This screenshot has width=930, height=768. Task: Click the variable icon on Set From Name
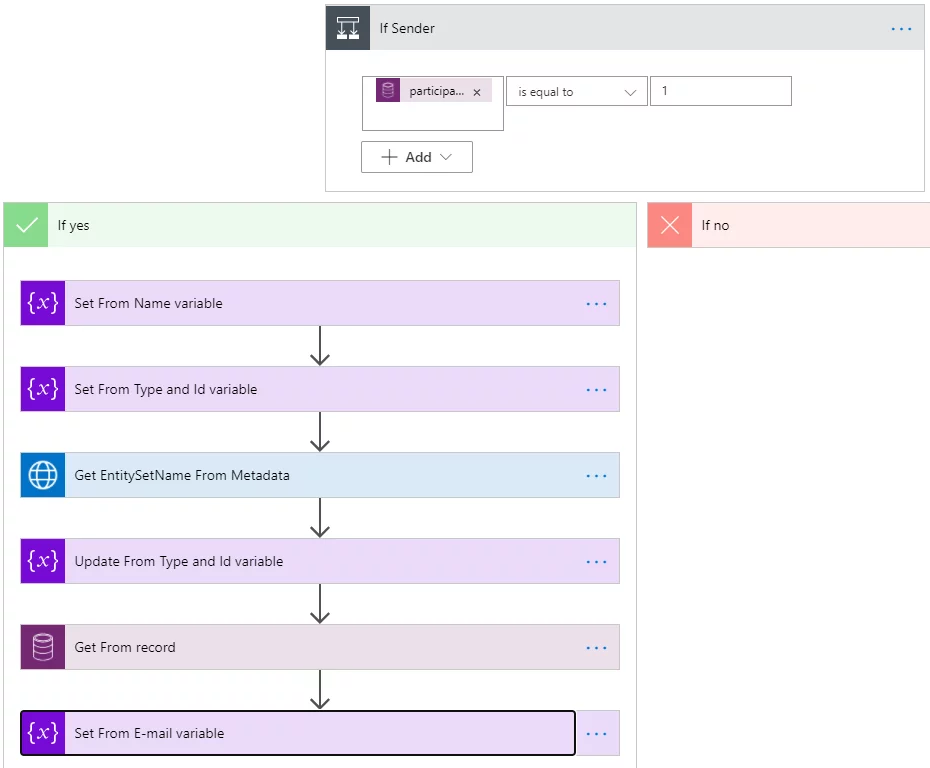tap(43, 303)
